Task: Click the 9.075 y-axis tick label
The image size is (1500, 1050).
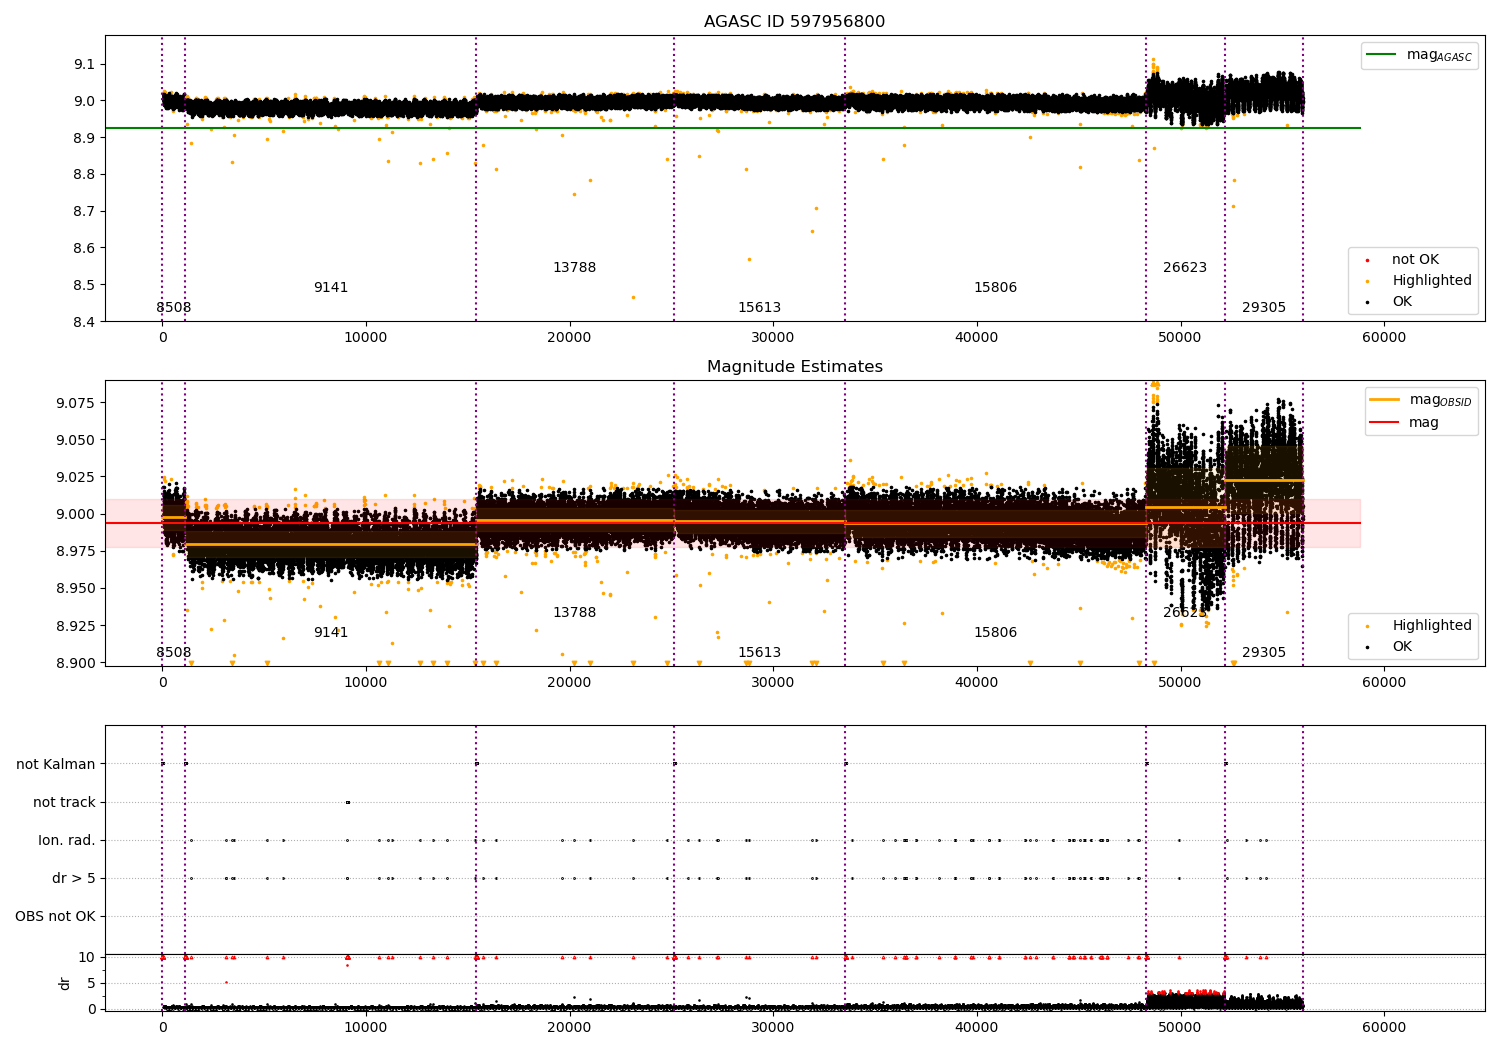Action: (77, 403)
